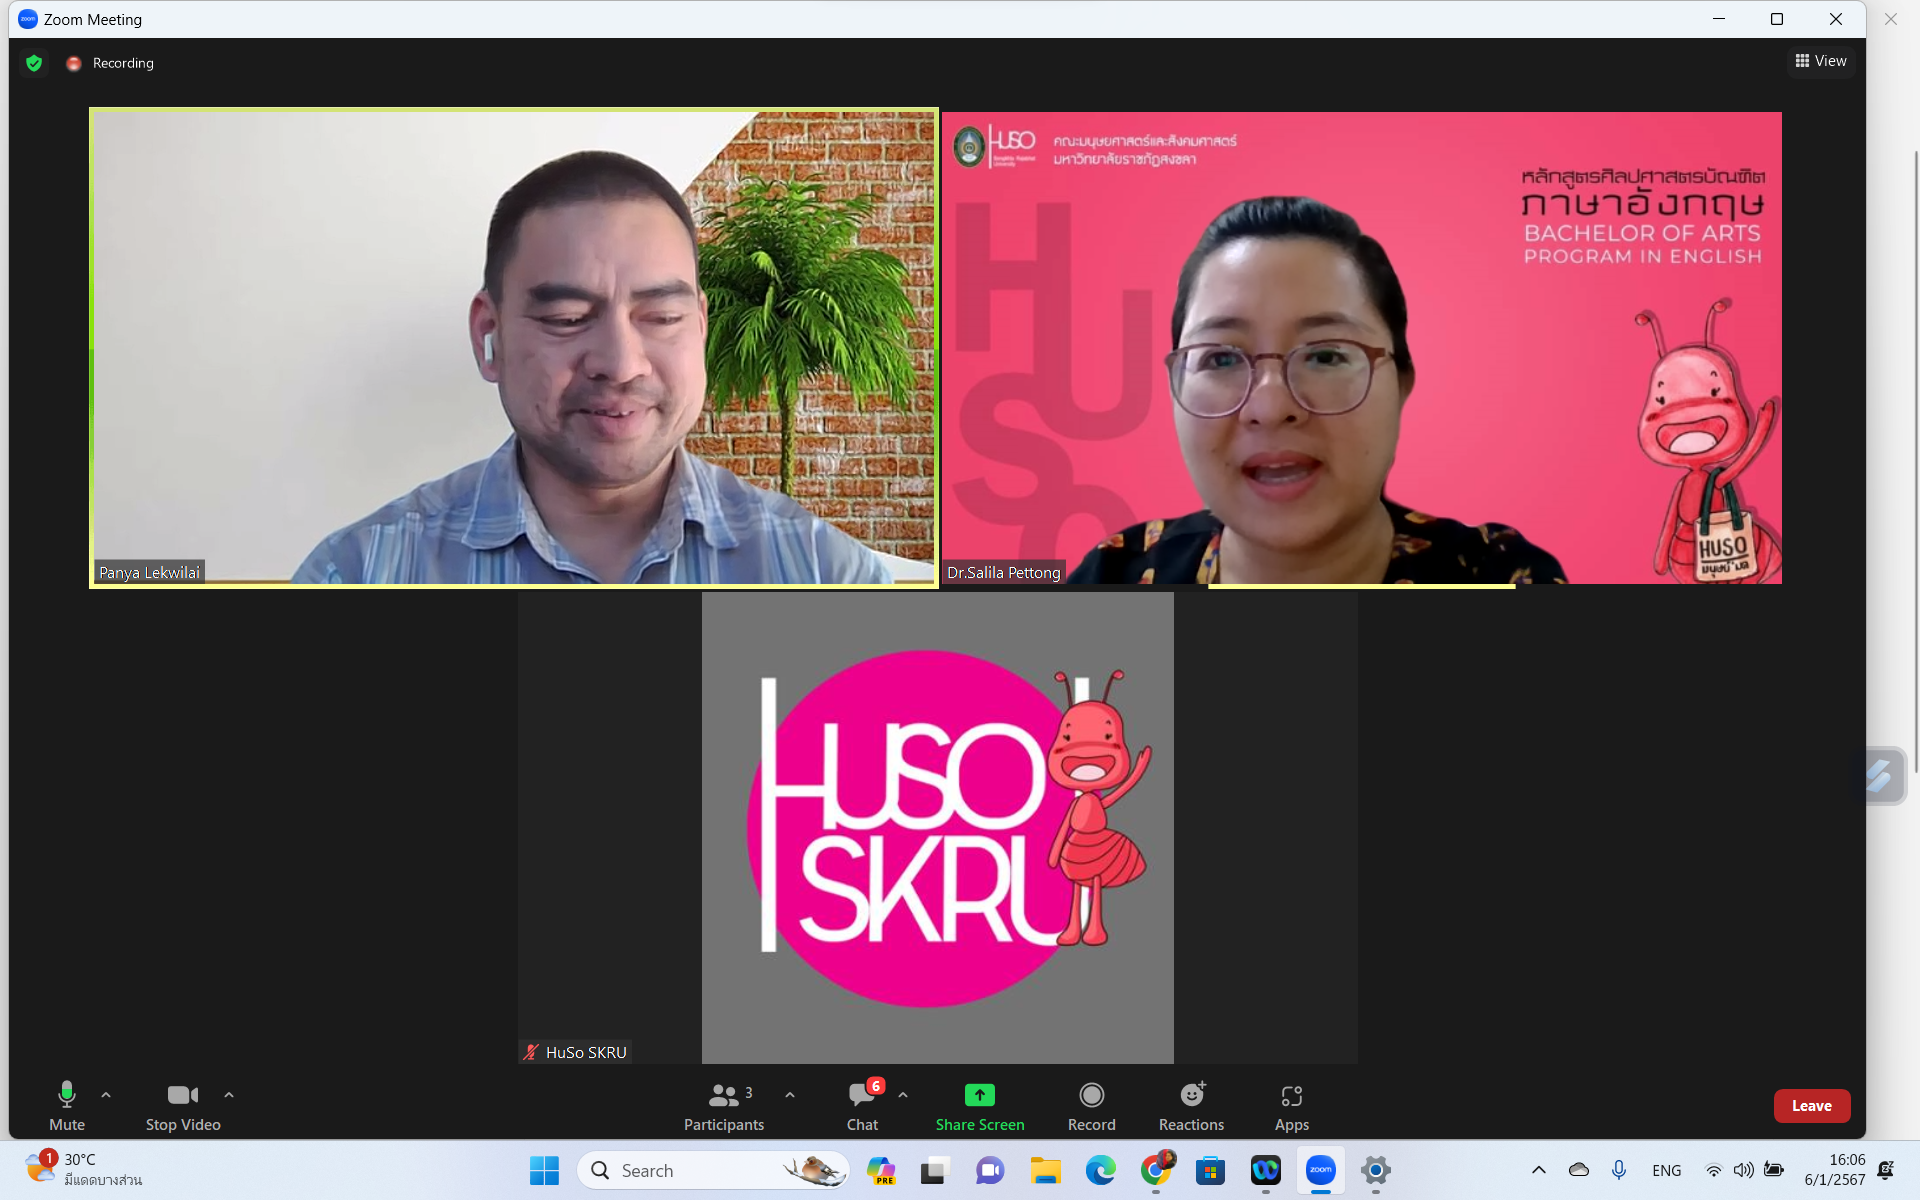Open Settings gear app on taskbar
The width and height of the screenshot is (1920, 1200).
[x=1376, y=1170]
